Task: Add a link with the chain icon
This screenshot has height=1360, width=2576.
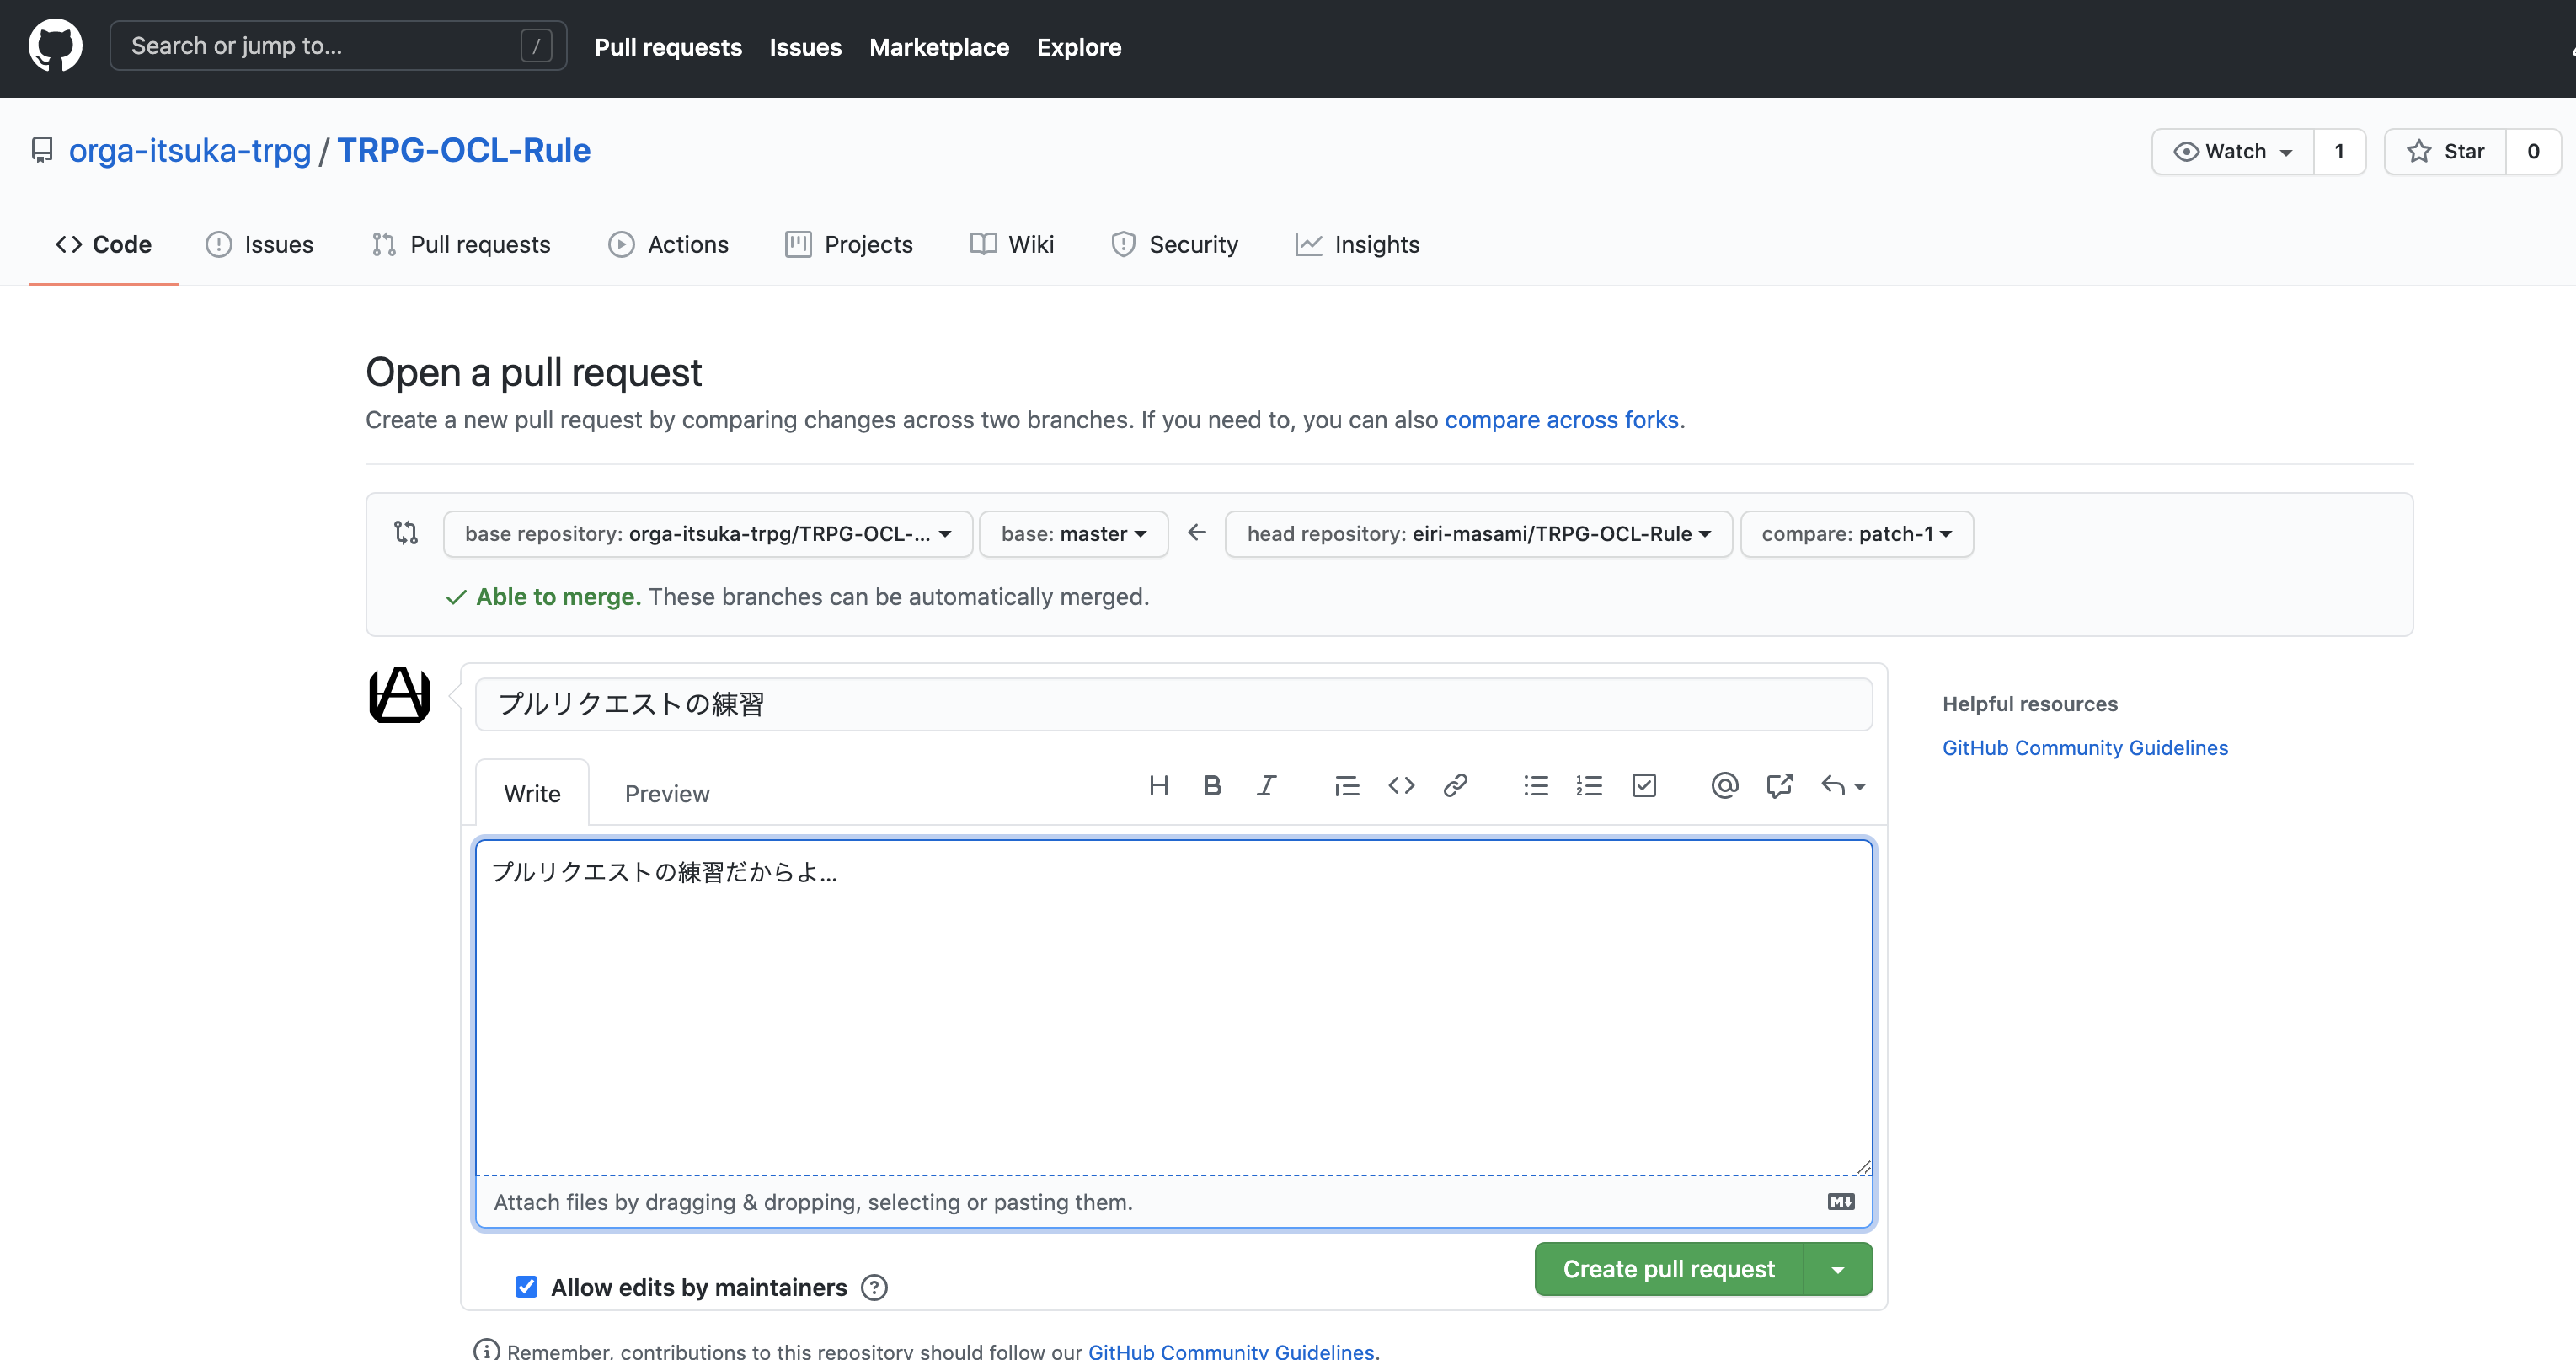Action: 1455,786
